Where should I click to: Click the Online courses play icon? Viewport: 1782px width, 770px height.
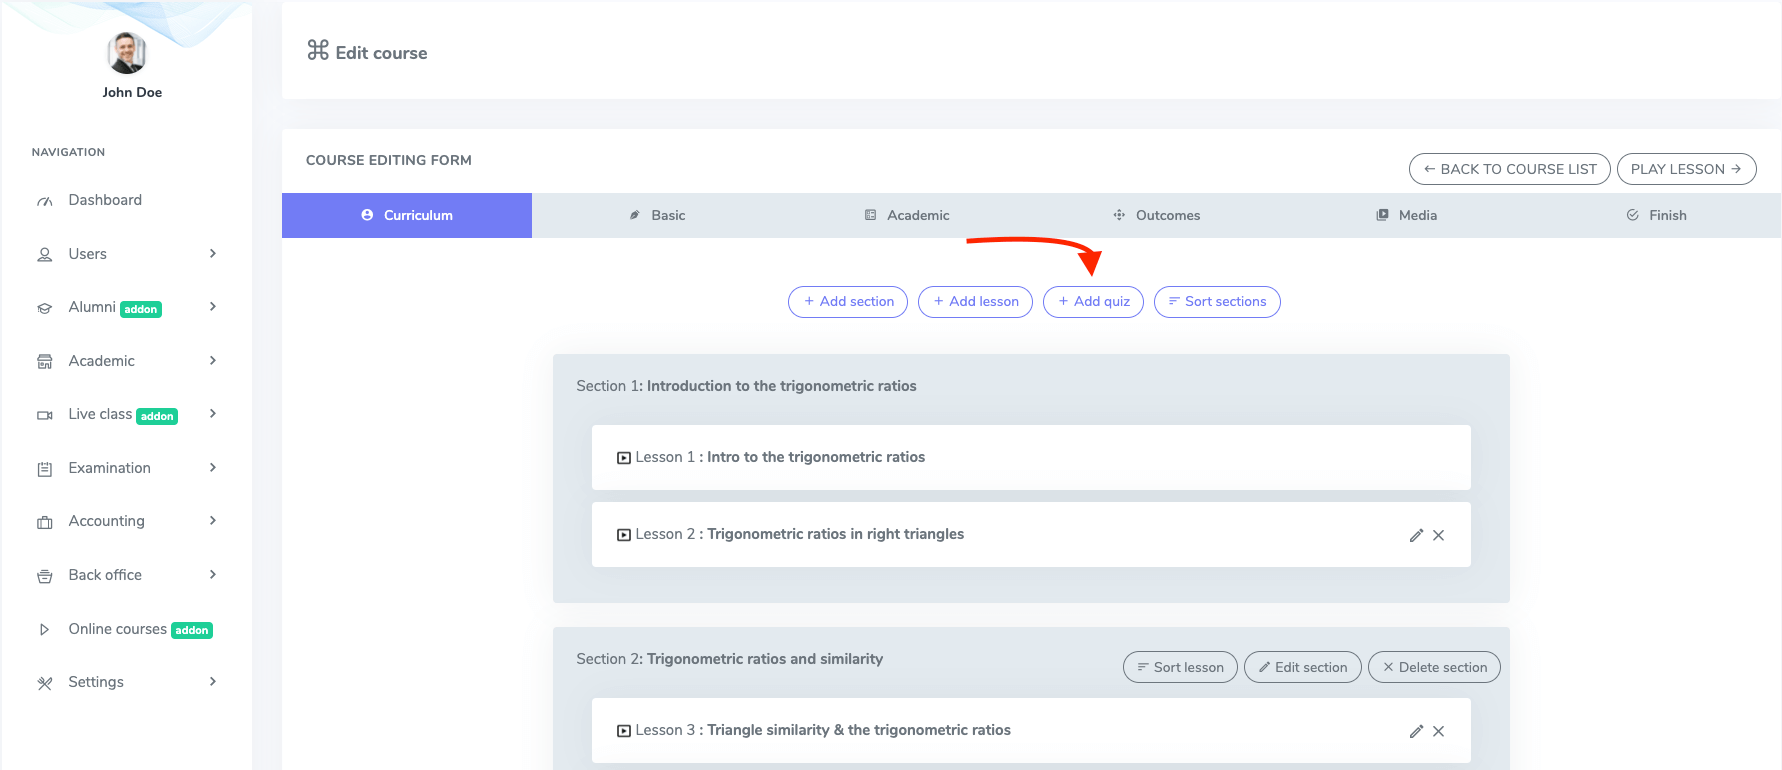(44, 630)
